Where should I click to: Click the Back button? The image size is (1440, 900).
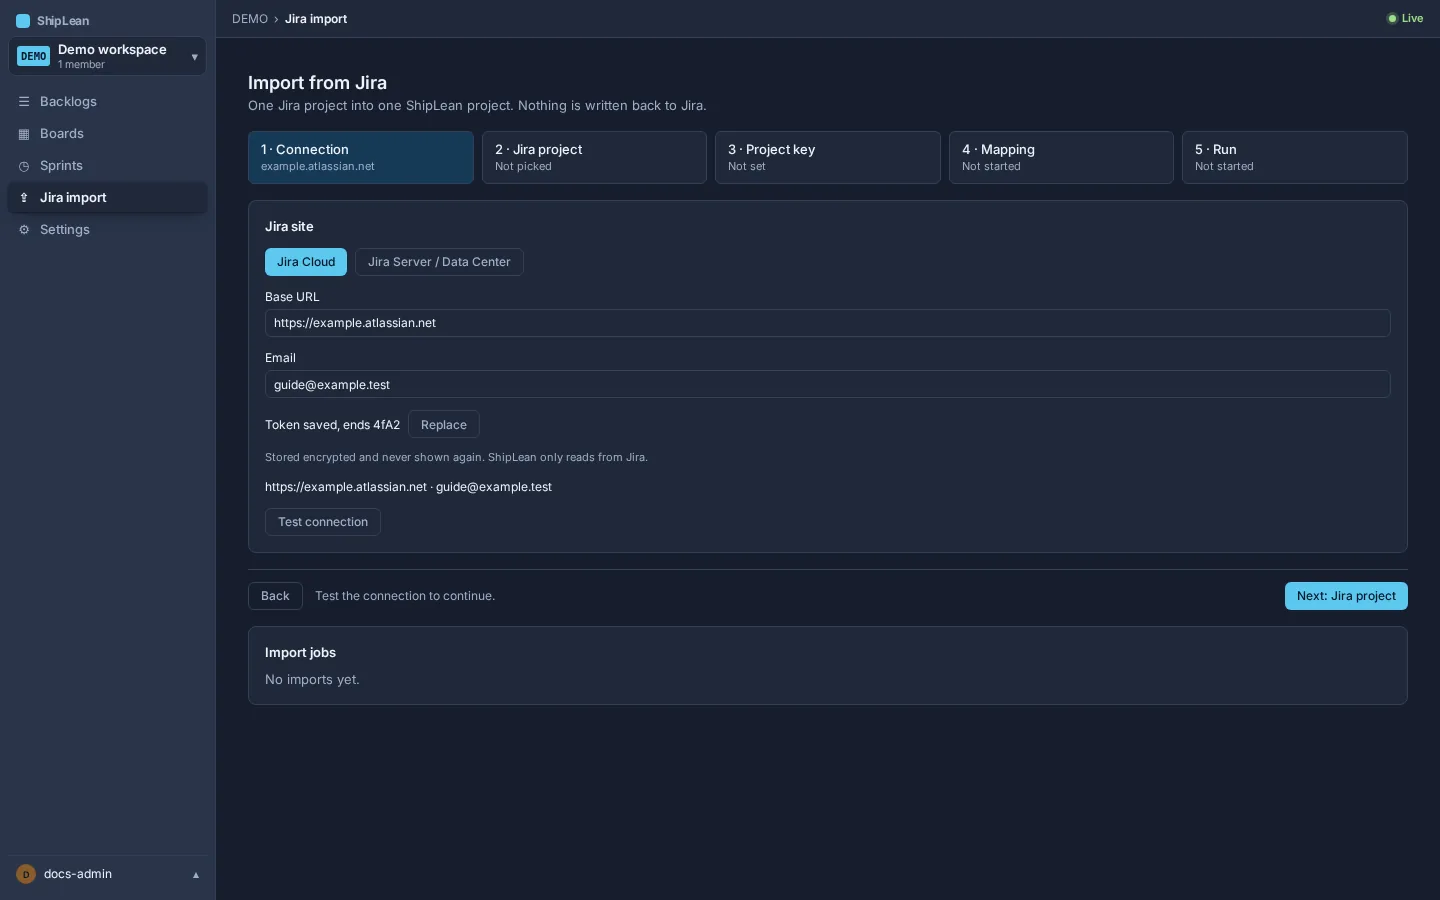click(275, 596)
